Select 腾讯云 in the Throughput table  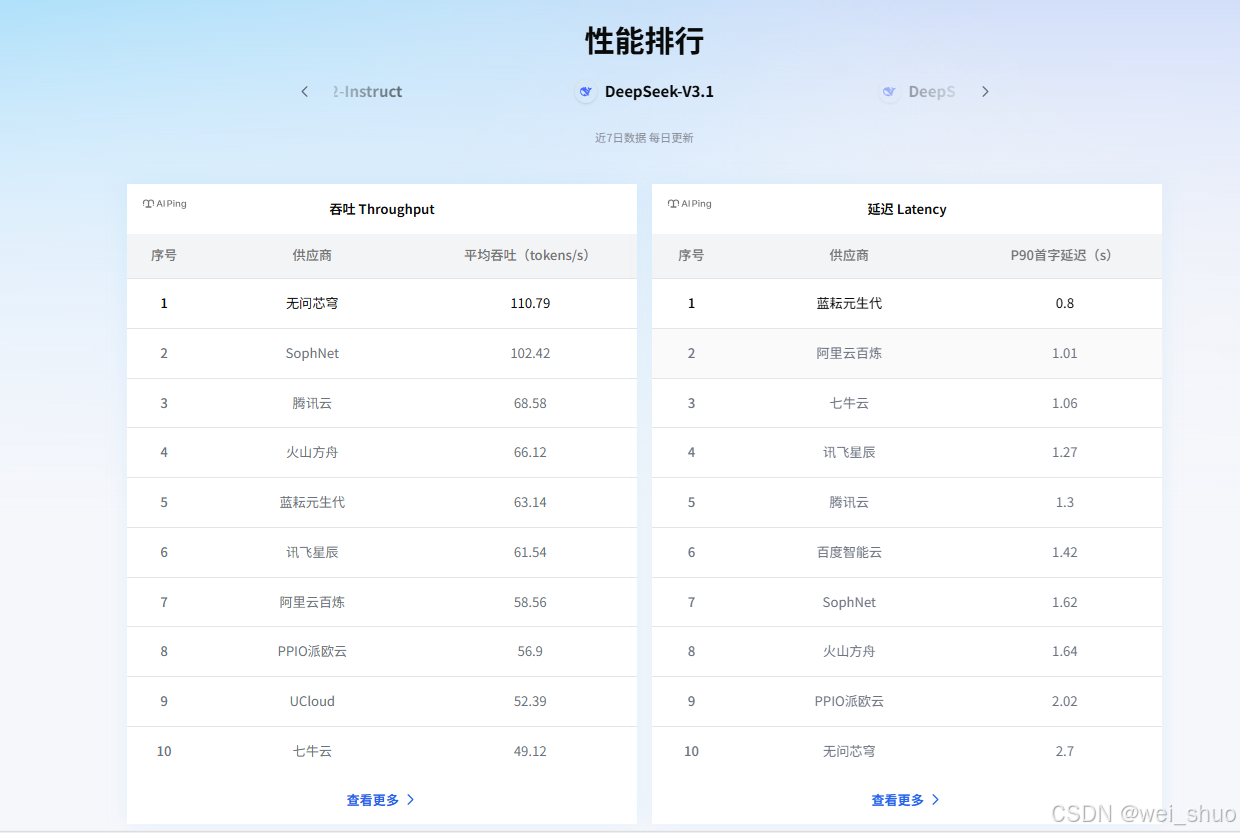click(x=312, y=403)
